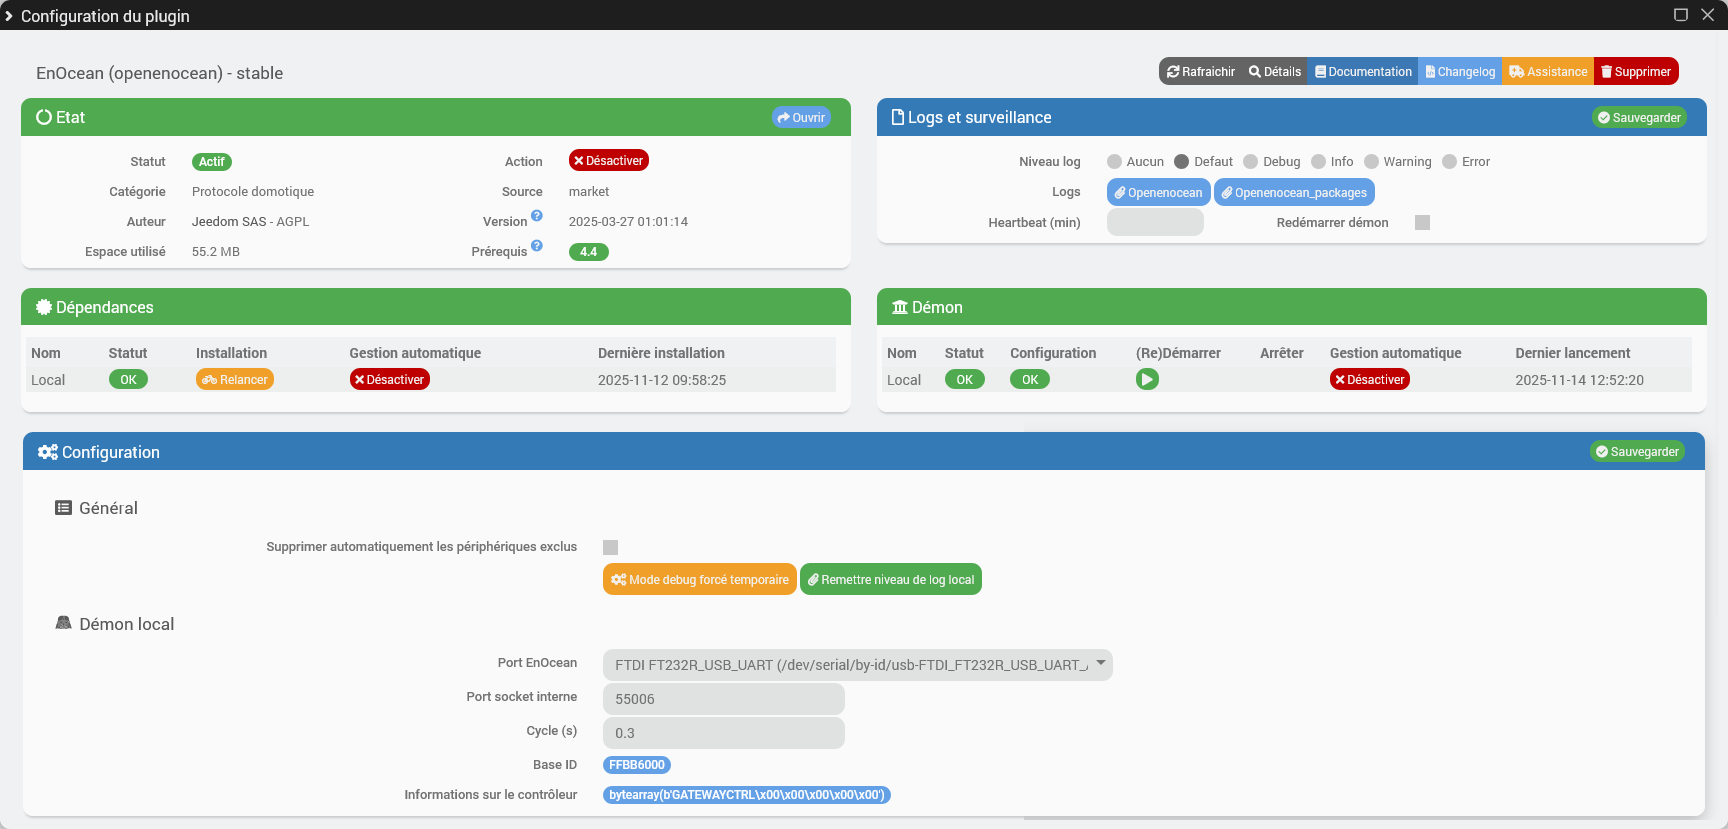This screenshot has height=829, width=1728.
Task: Click the Logs et surveillance file icon
Action: click(x=898, y=117)
